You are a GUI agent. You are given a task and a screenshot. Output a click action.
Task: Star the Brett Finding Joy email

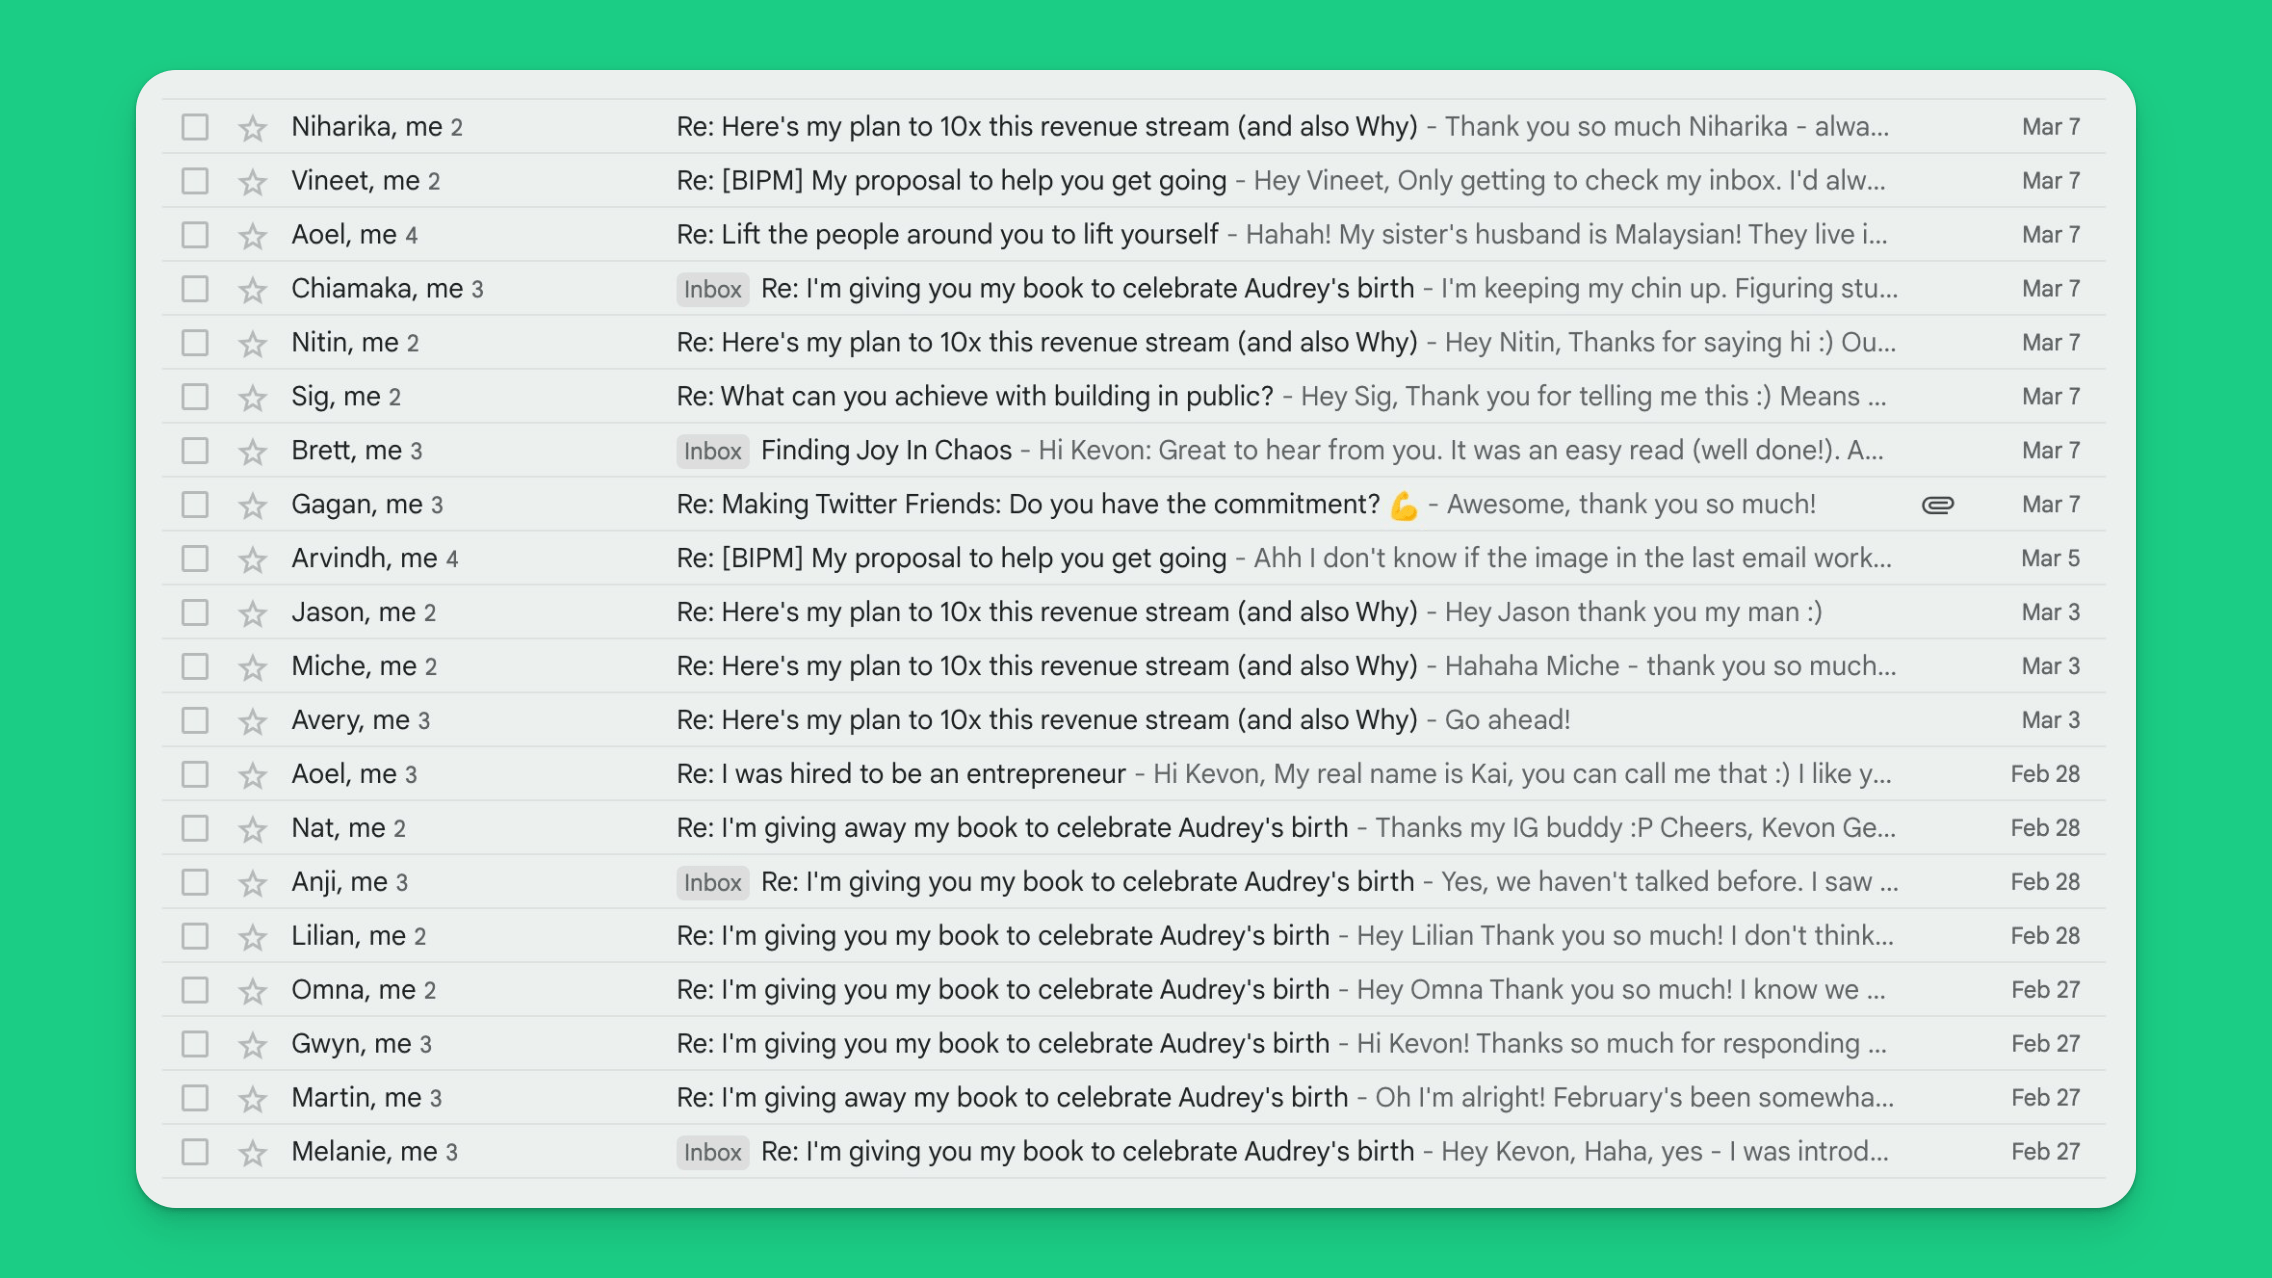coord(252,452)
